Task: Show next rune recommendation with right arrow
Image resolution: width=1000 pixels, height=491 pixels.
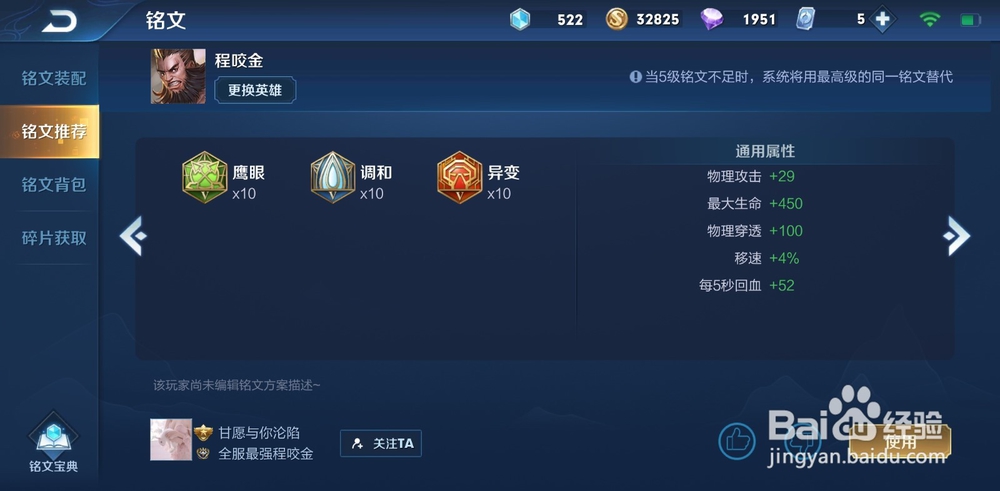Action: [957, 236]
